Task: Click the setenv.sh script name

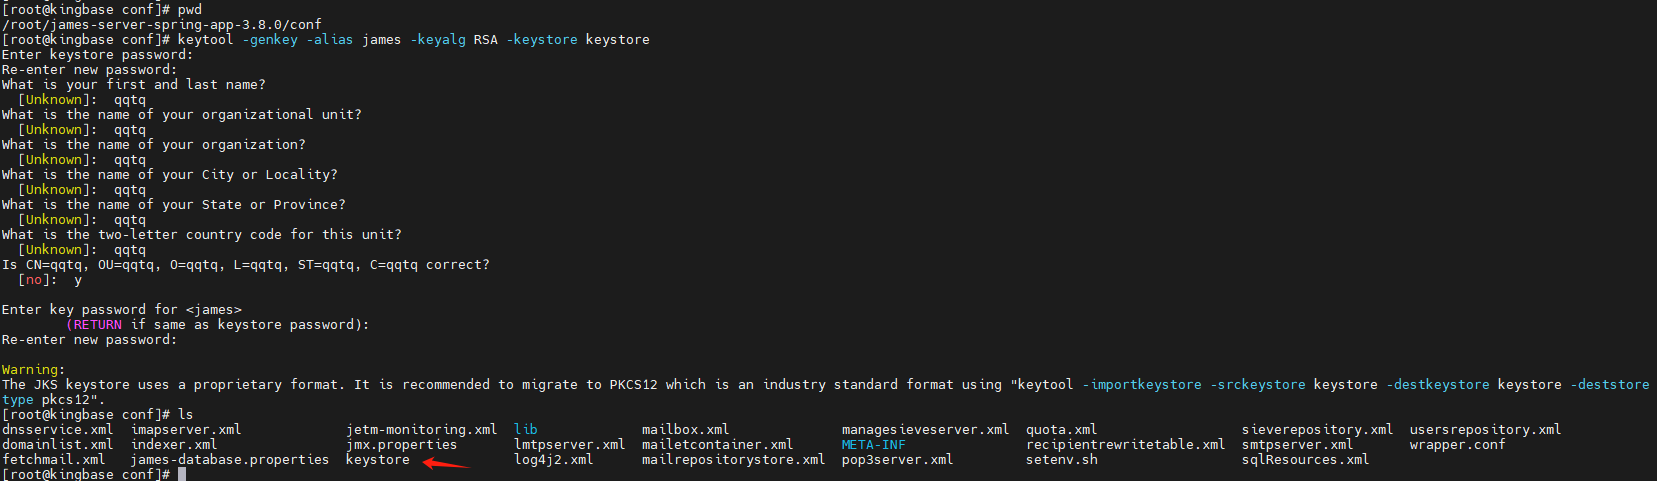Action: tap(1061, 460)
